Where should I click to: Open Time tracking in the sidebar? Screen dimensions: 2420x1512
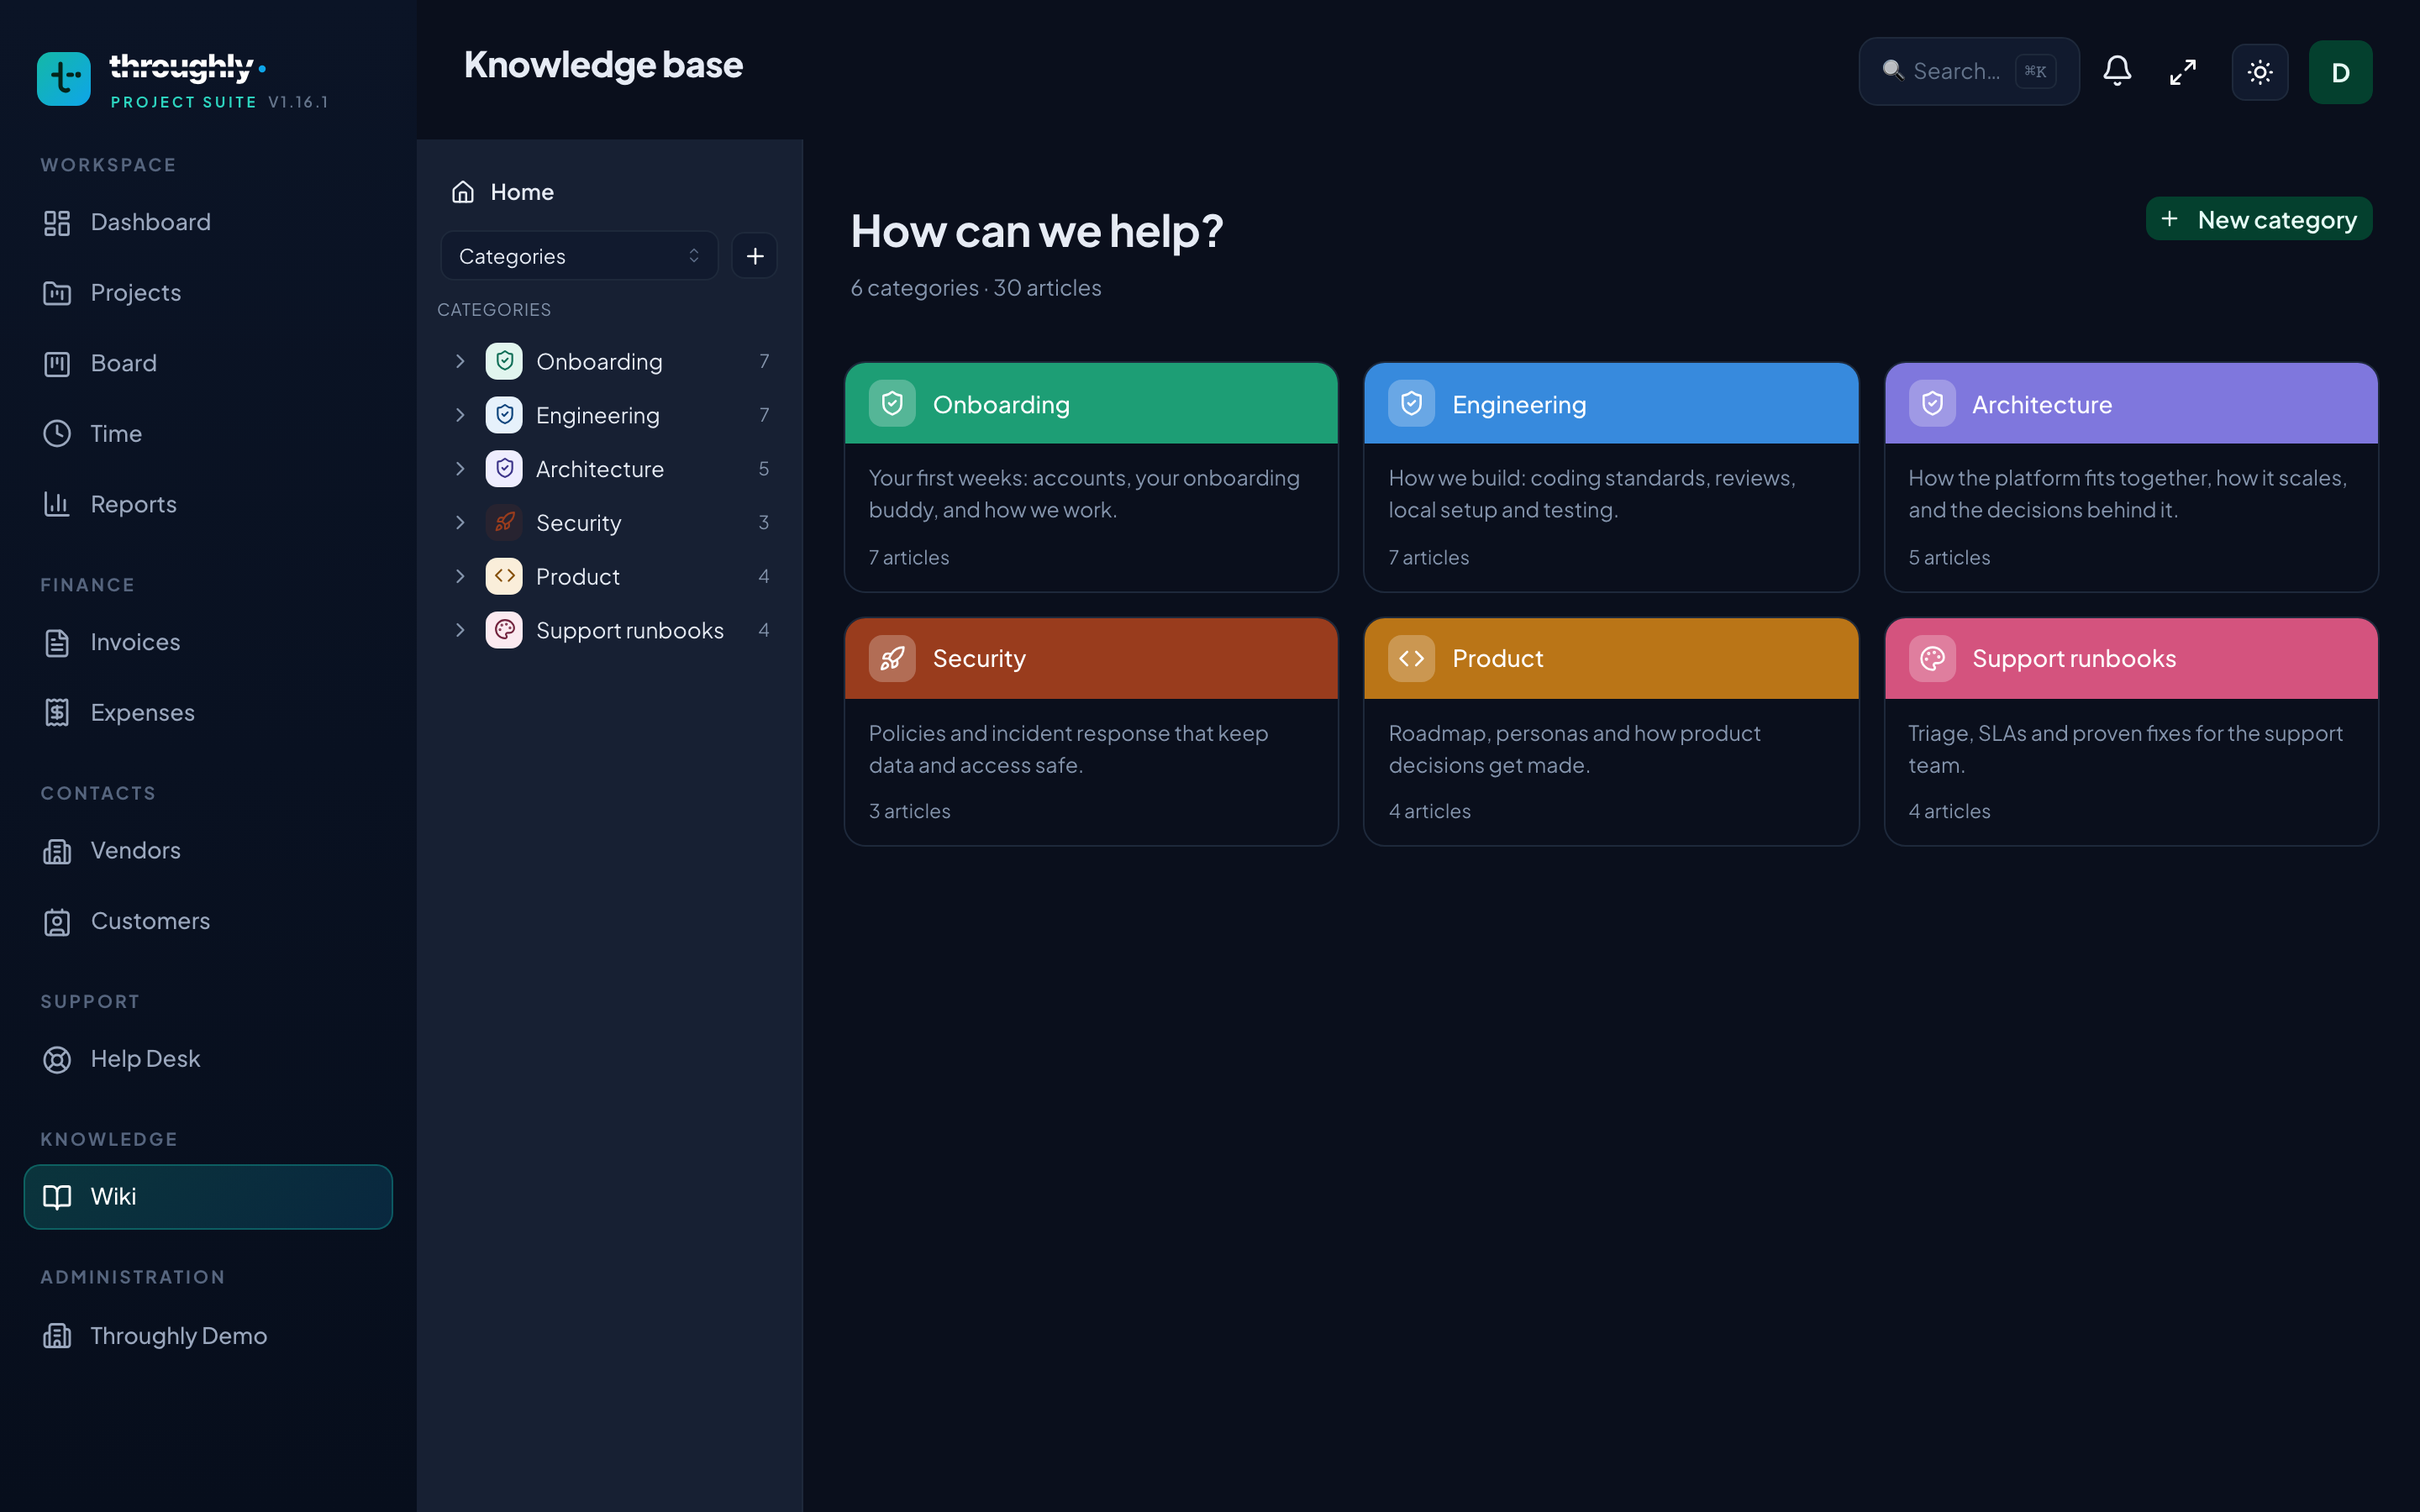point(208,434)
